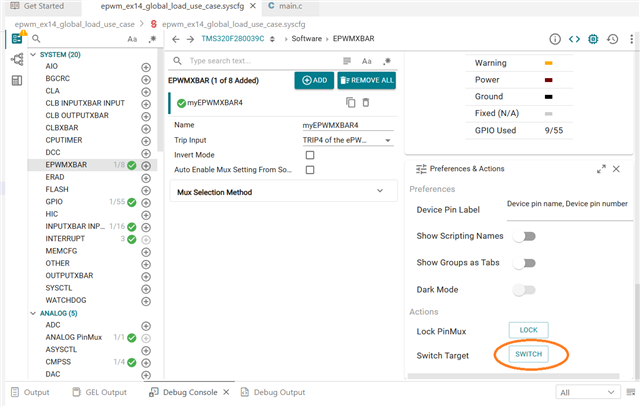Enable Auto Enable Mux Setting checkbox
The image size is (640, 407).
[310, 170]
